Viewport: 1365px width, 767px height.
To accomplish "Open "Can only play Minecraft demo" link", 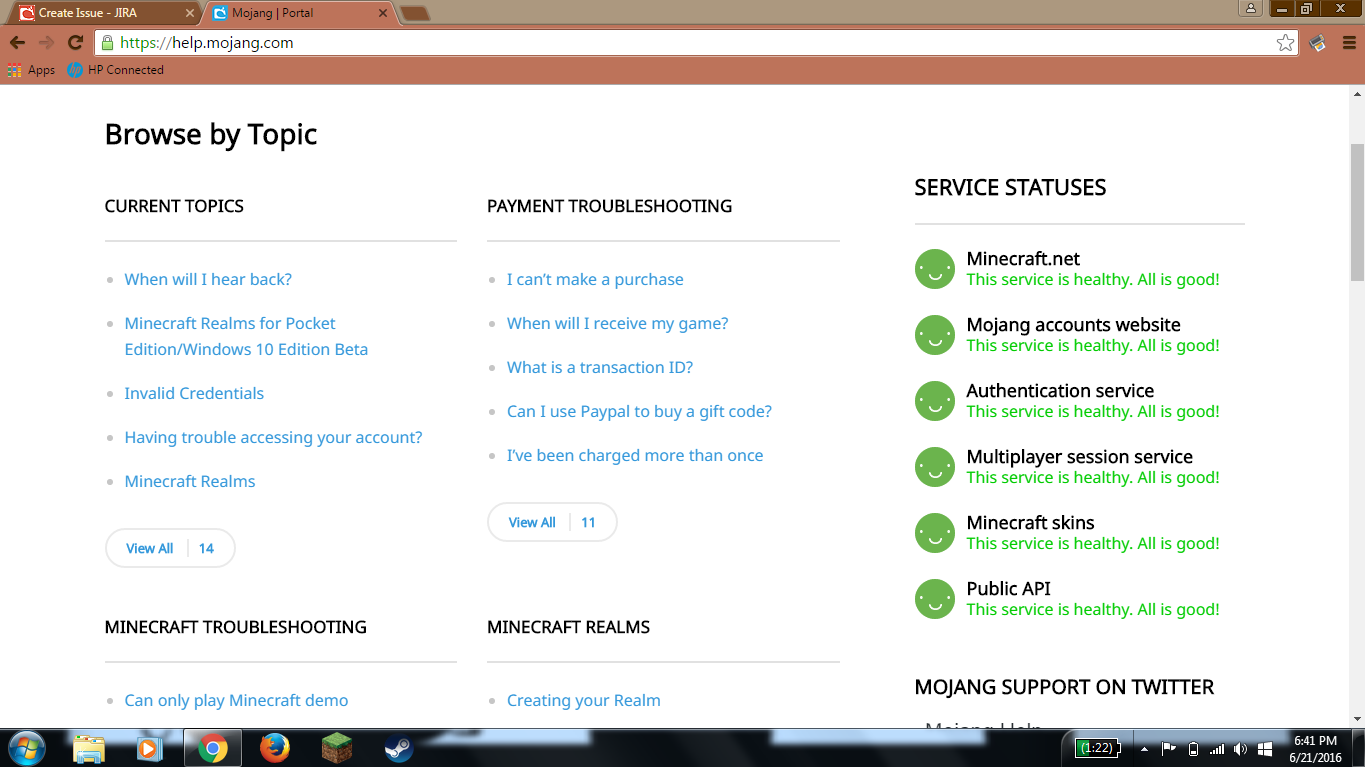I will tap(236, 700).
